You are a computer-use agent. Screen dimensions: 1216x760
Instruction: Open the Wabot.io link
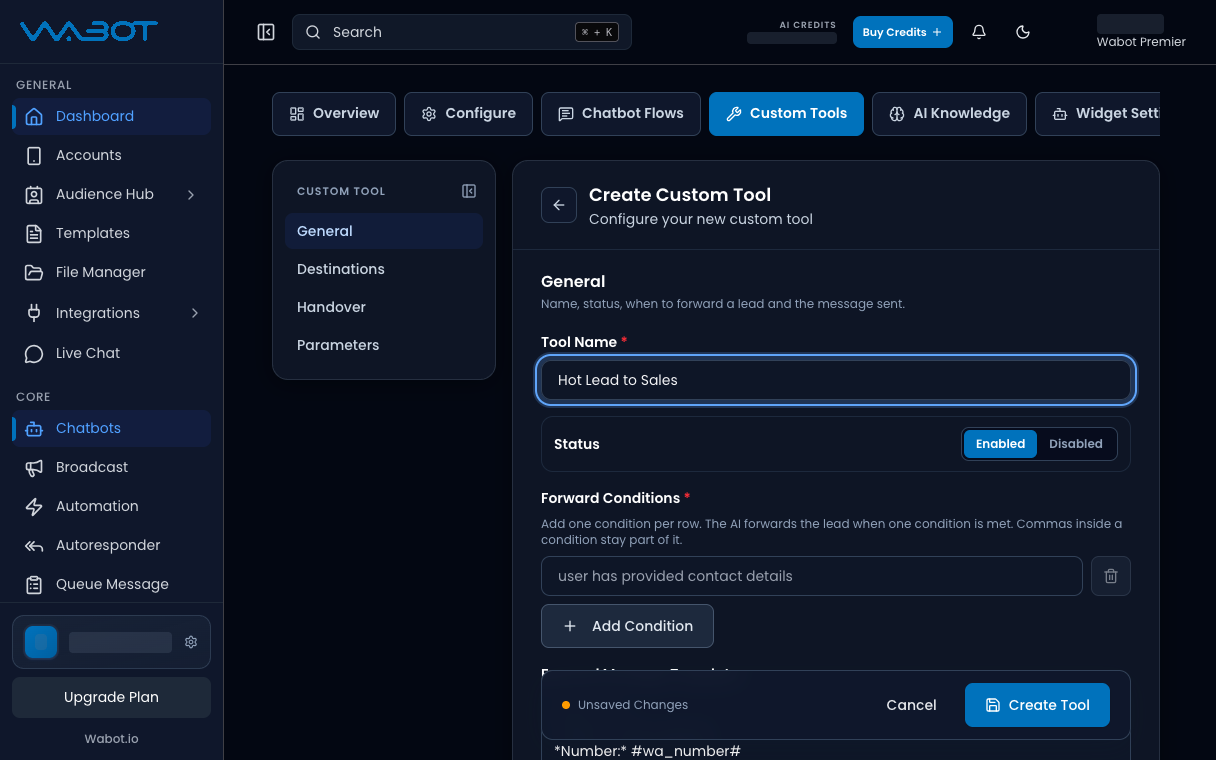pyautogui.click(x=111, y=739)
